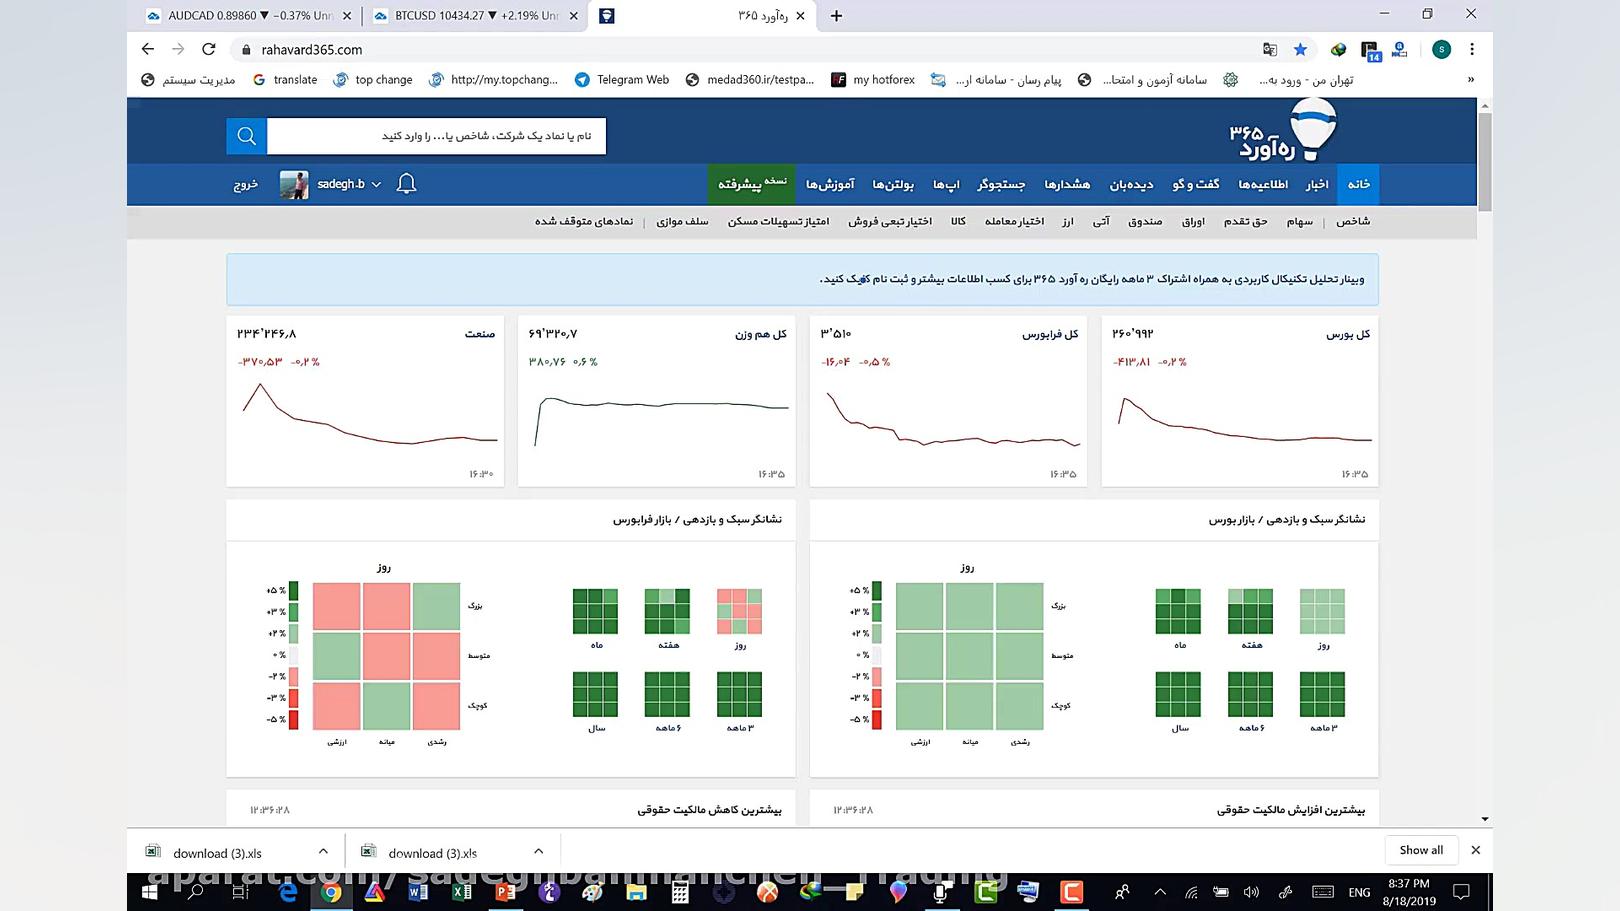Click the blue search magnifier icon
The image size is (1620, 911).
point(246,136)
